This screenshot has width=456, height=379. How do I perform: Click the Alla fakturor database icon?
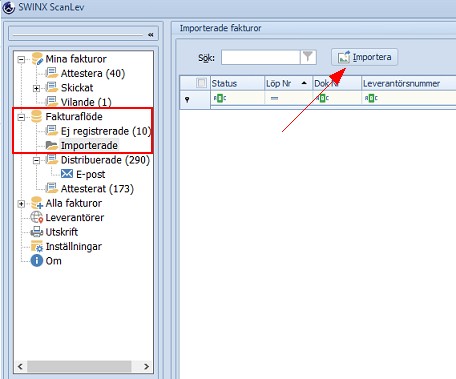37,203
